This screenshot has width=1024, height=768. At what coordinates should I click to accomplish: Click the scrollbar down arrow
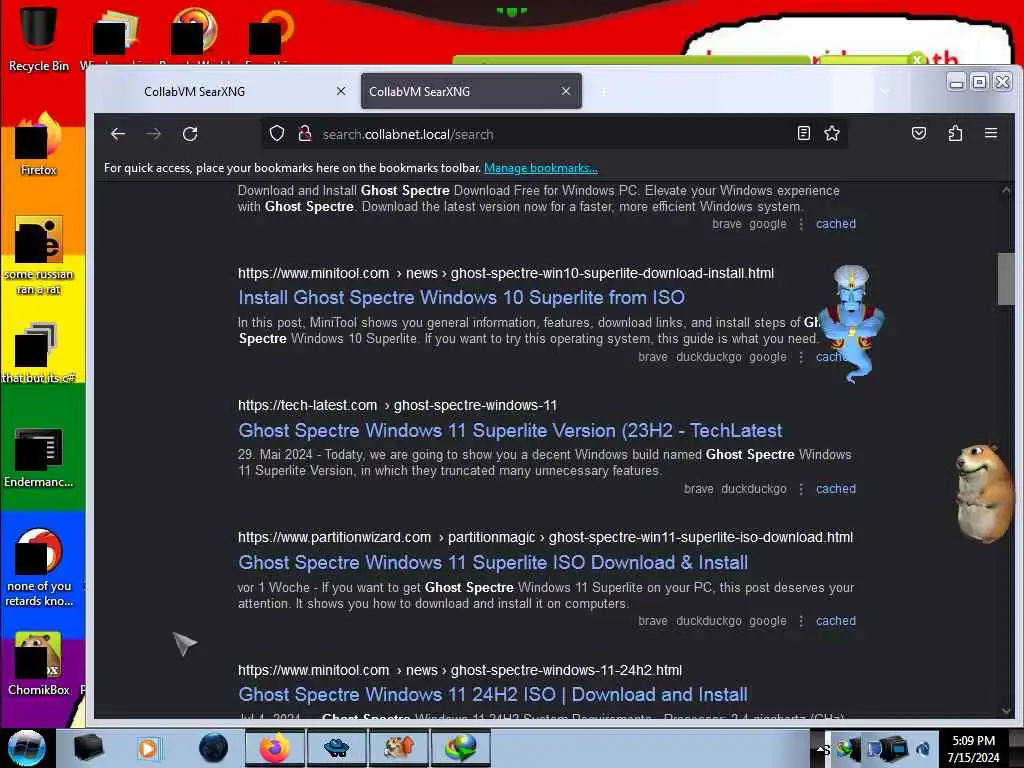pos(1006,711)
